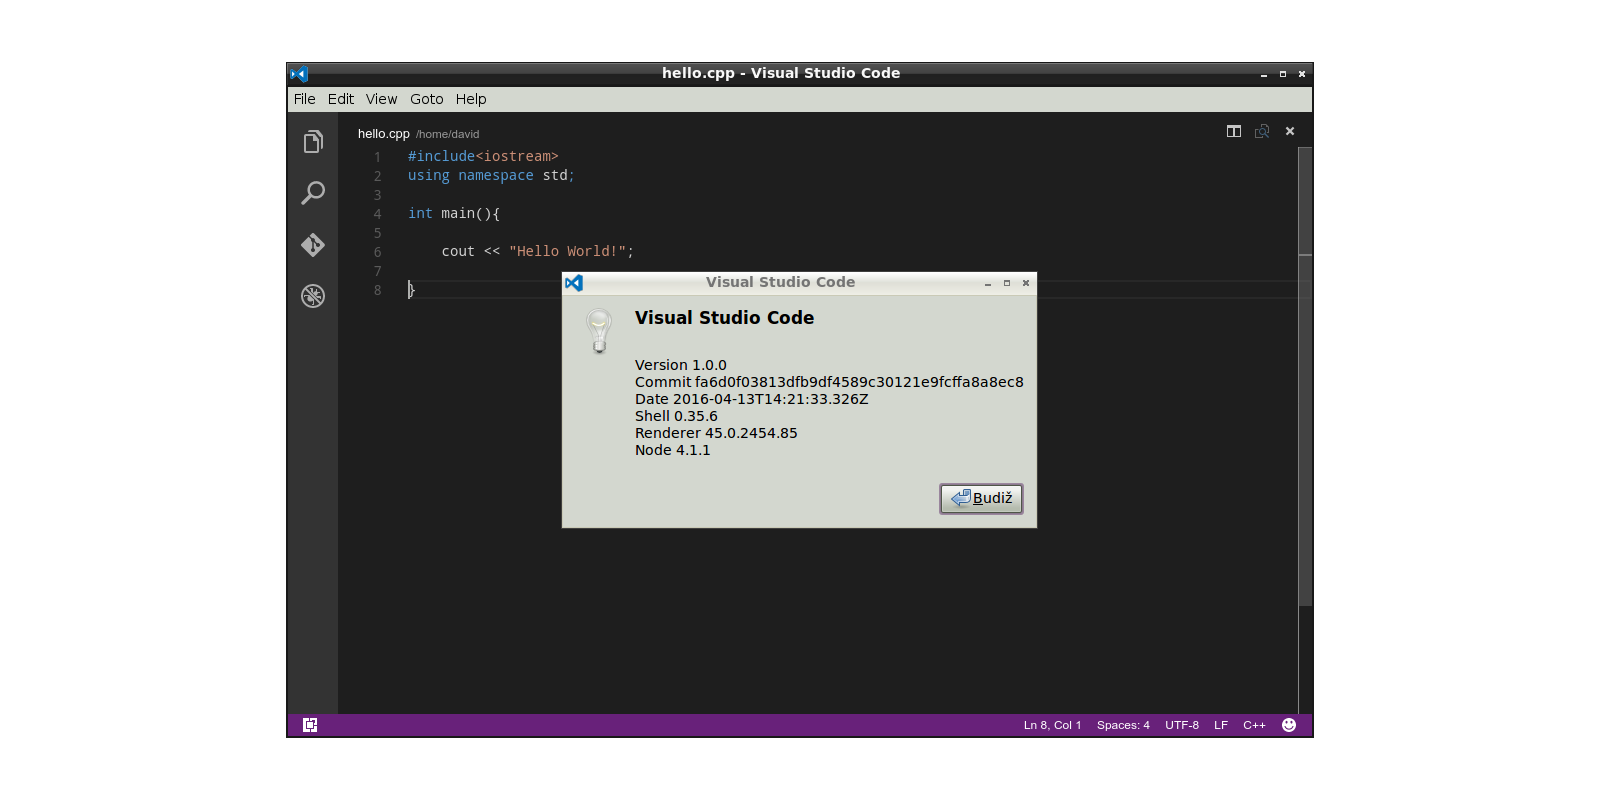Open the Help menu

pyautogui.click(x=471, y=99)
